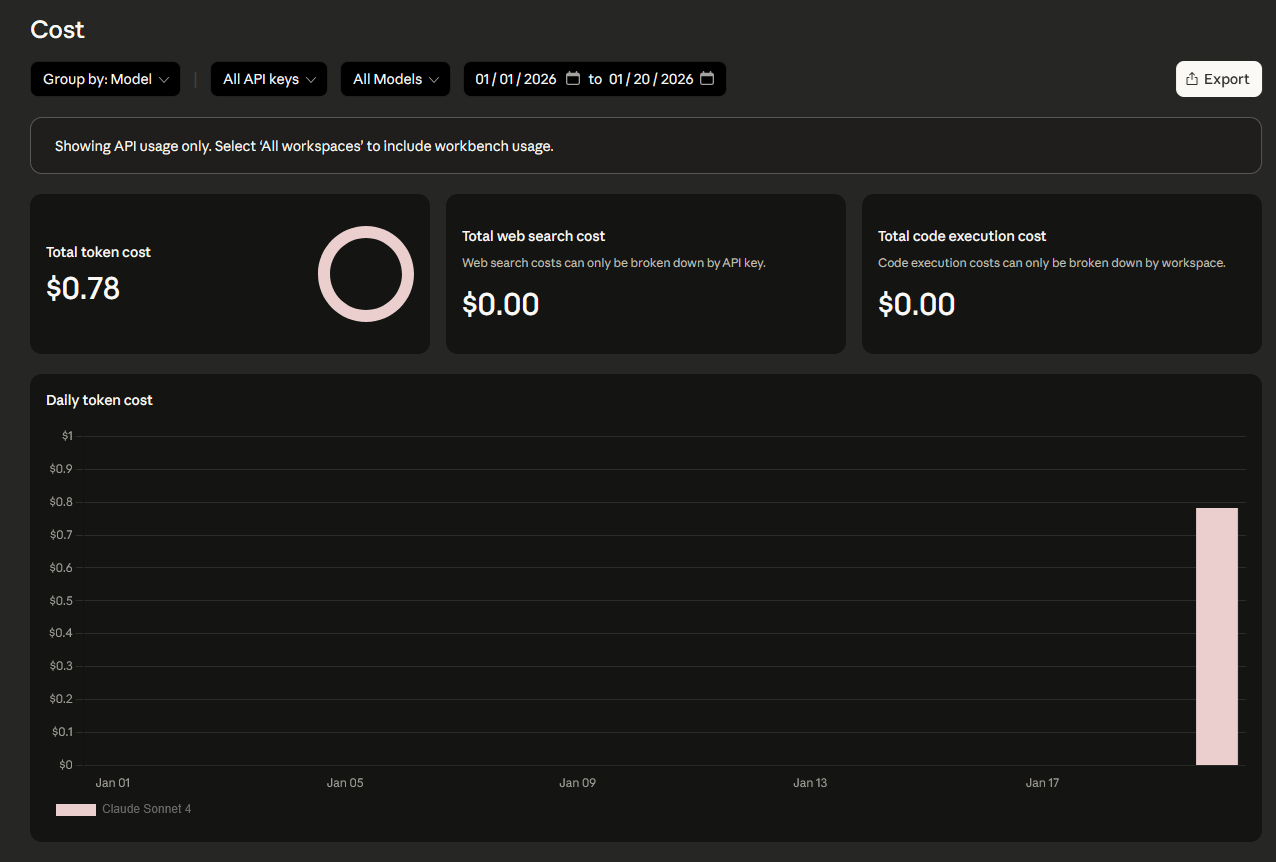
Task: Click the Claude Sonnet 4 legend color swatch
Action: (x=76, y=809)
